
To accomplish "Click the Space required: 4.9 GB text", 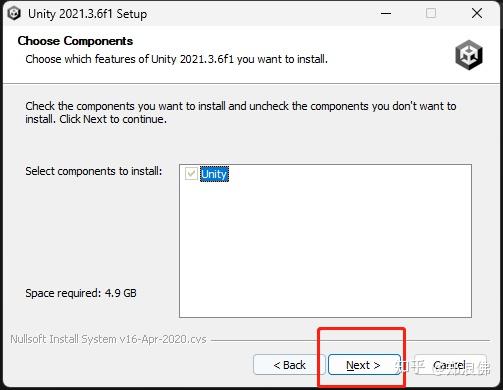I will pos(81,293).
